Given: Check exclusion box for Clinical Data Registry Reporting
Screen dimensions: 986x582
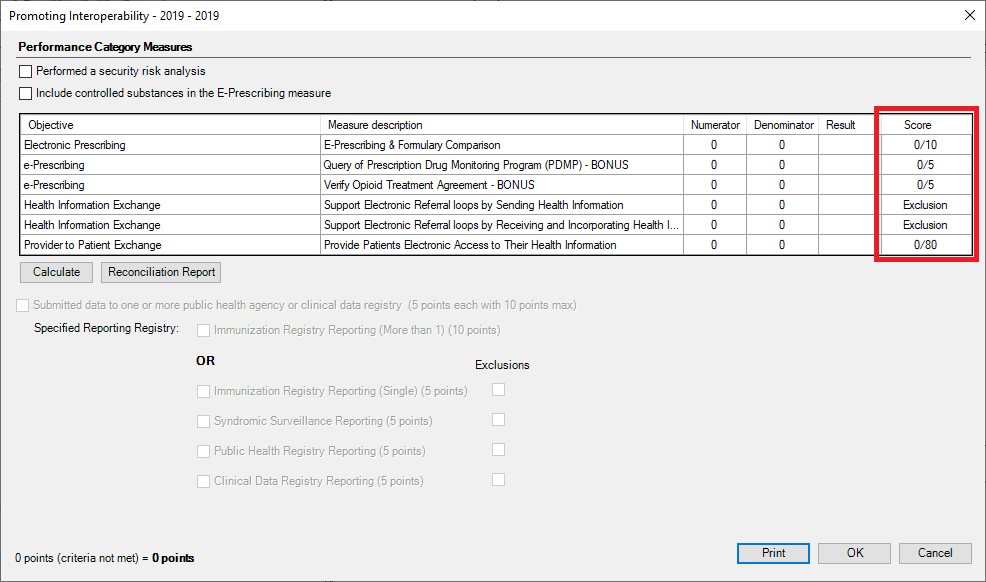Looking at the screenshot, I should coord(499,480).
